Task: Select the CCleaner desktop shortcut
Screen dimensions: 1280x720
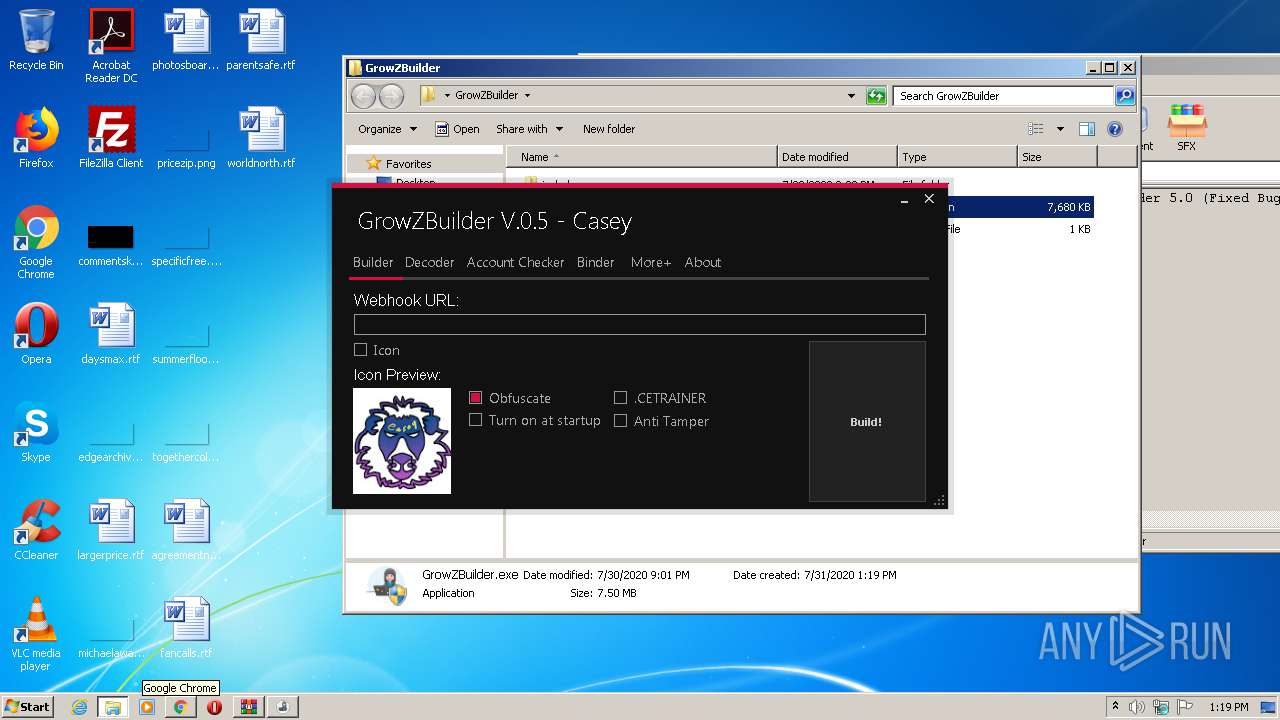Action: pos(36,530)
